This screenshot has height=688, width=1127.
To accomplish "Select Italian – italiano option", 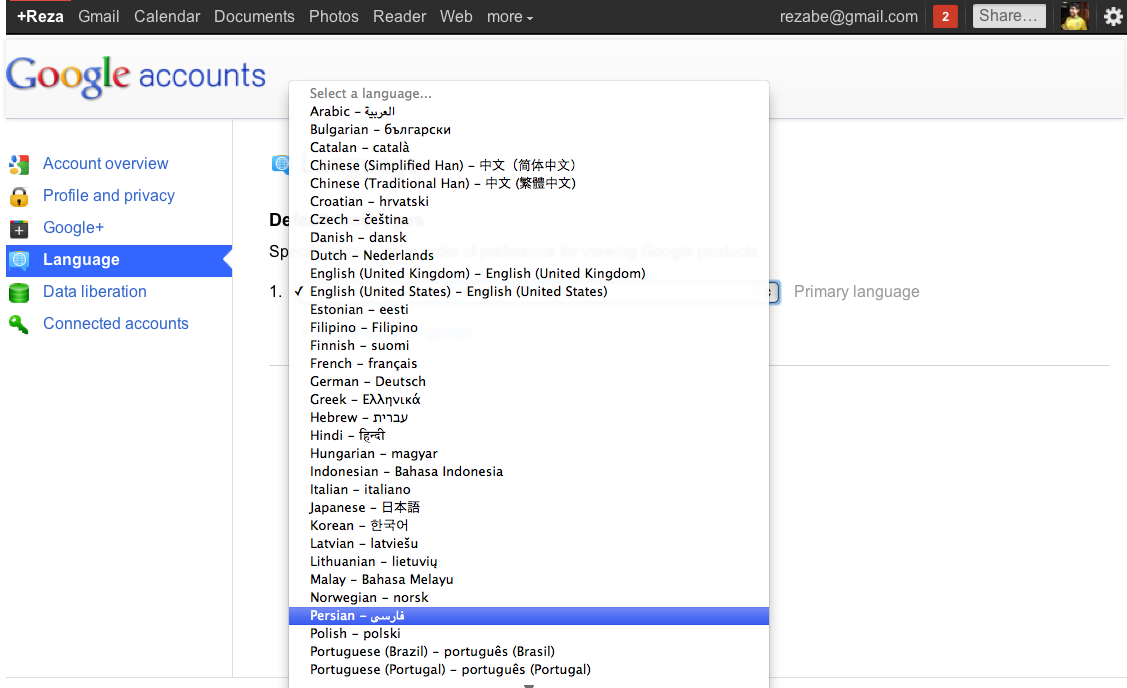I will [528, 490].
